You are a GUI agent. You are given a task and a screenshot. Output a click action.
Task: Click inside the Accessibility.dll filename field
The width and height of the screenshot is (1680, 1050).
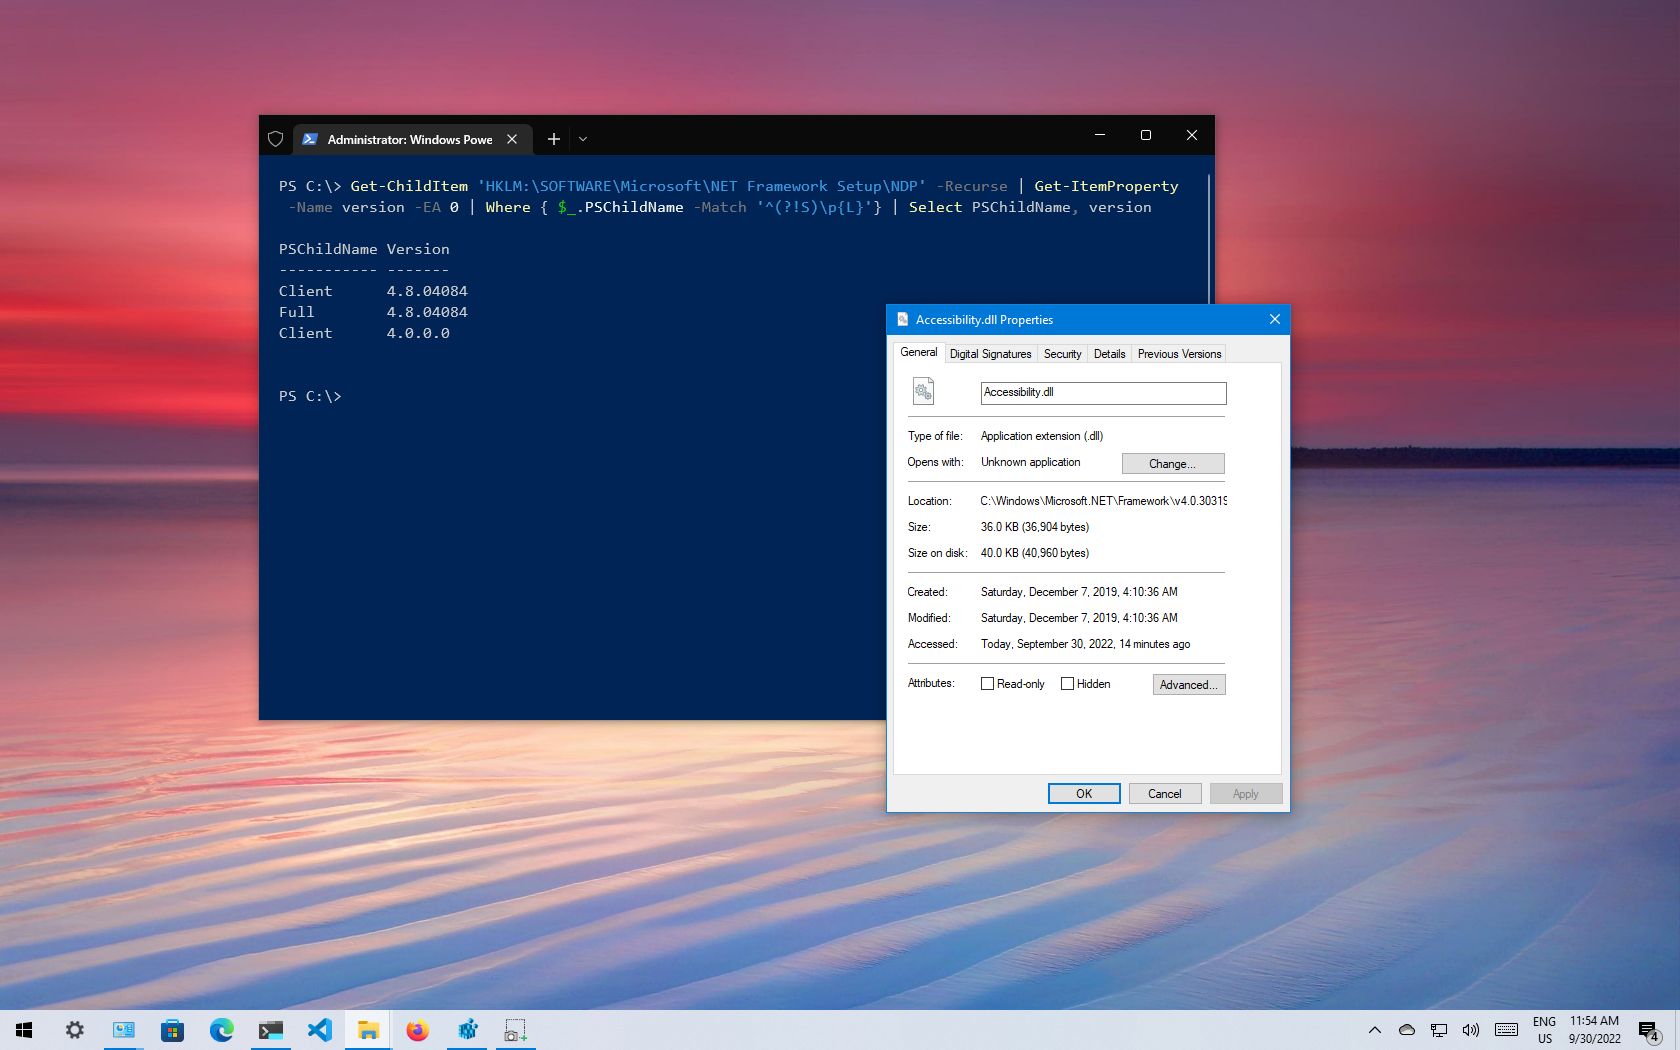(1102, 393)
